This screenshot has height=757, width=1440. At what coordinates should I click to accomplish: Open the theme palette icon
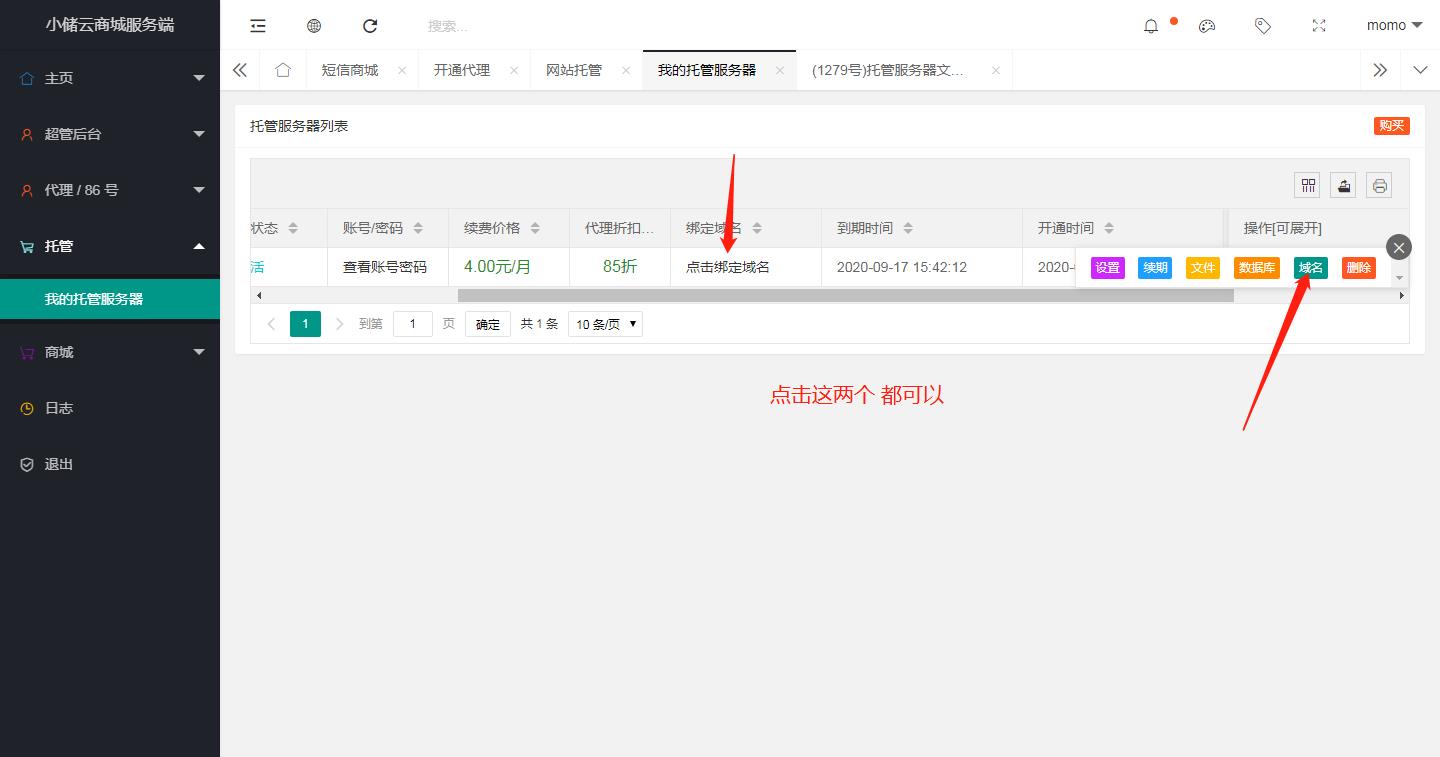pos(1207,26)
